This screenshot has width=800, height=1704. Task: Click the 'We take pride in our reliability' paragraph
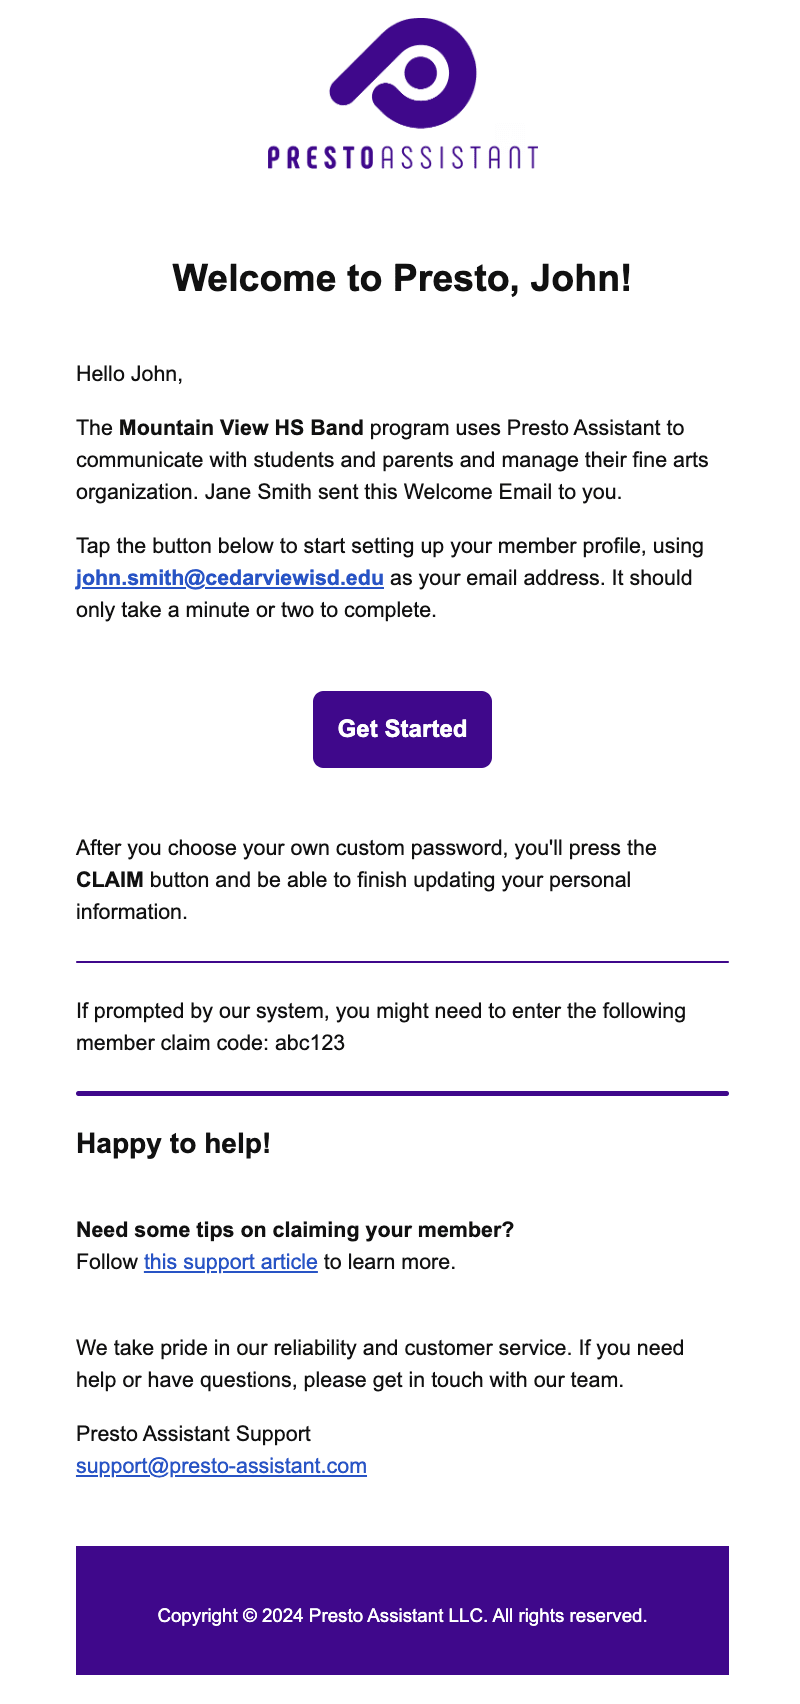[380, 1348]
